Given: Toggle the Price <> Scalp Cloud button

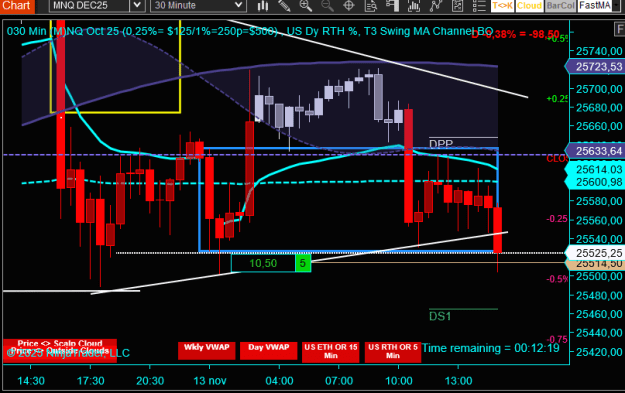Looking at the screenshot, I should [60, 344].
